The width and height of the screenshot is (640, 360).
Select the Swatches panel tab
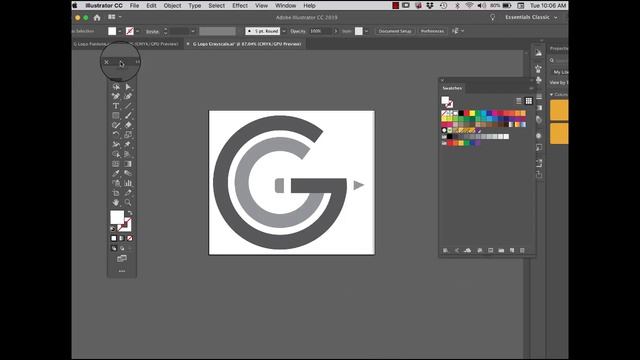click(452, 88)
